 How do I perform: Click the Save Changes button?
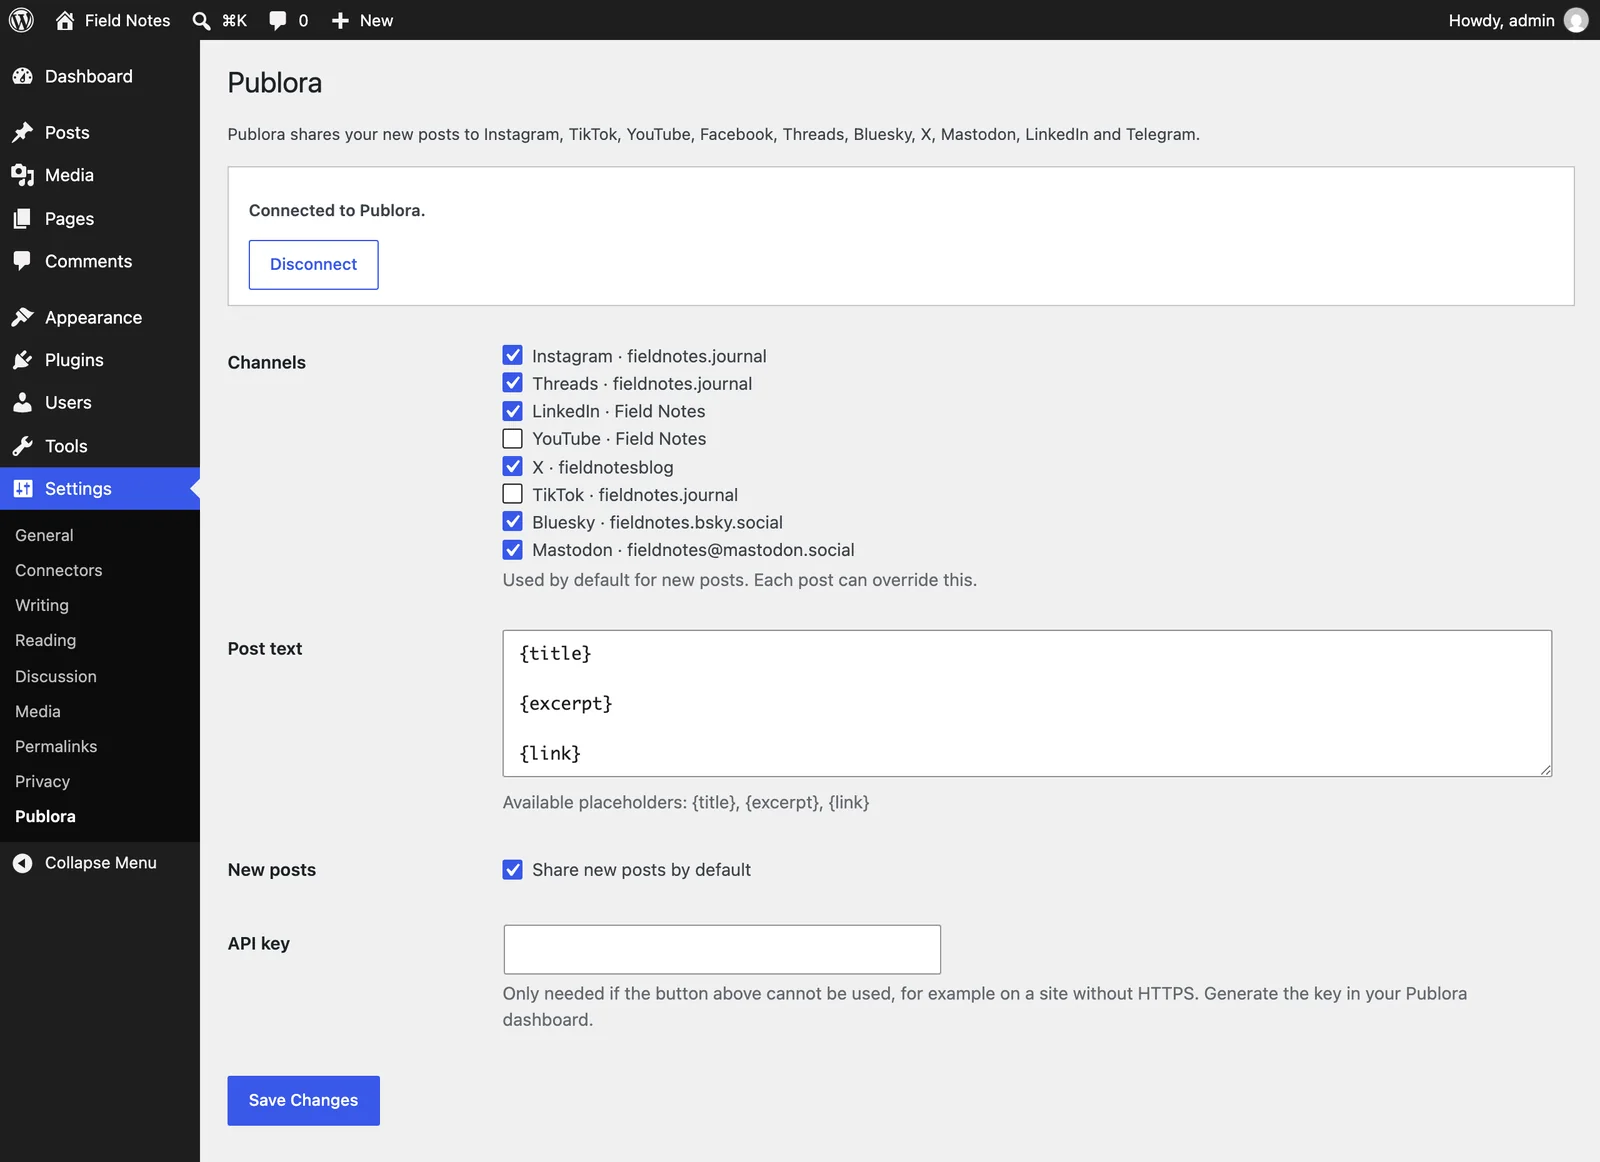[303, 1100]
